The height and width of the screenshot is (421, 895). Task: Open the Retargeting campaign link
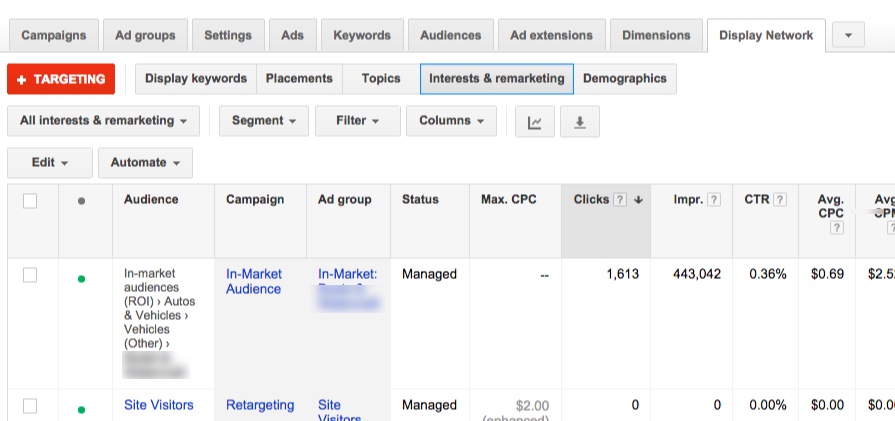[x=260, y=405]
